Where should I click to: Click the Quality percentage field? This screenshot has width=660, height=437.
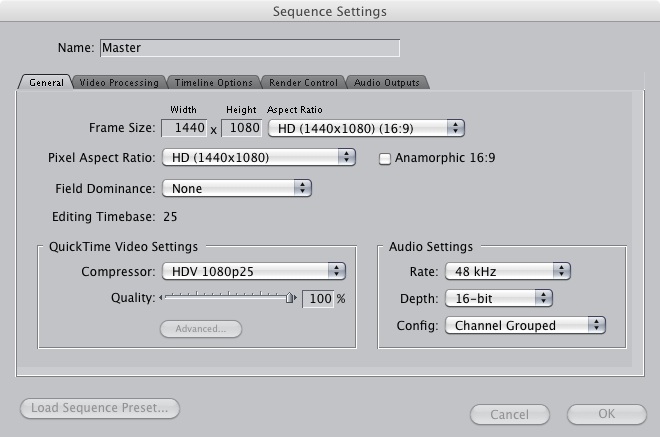318,299
